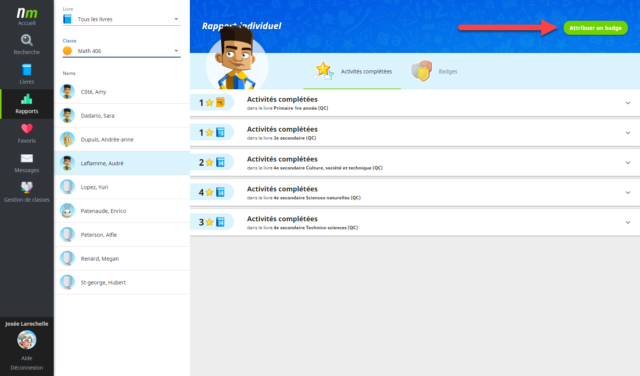Select student Renard, Megan
Screen dimensions: 640x376
tap(122, 258)
